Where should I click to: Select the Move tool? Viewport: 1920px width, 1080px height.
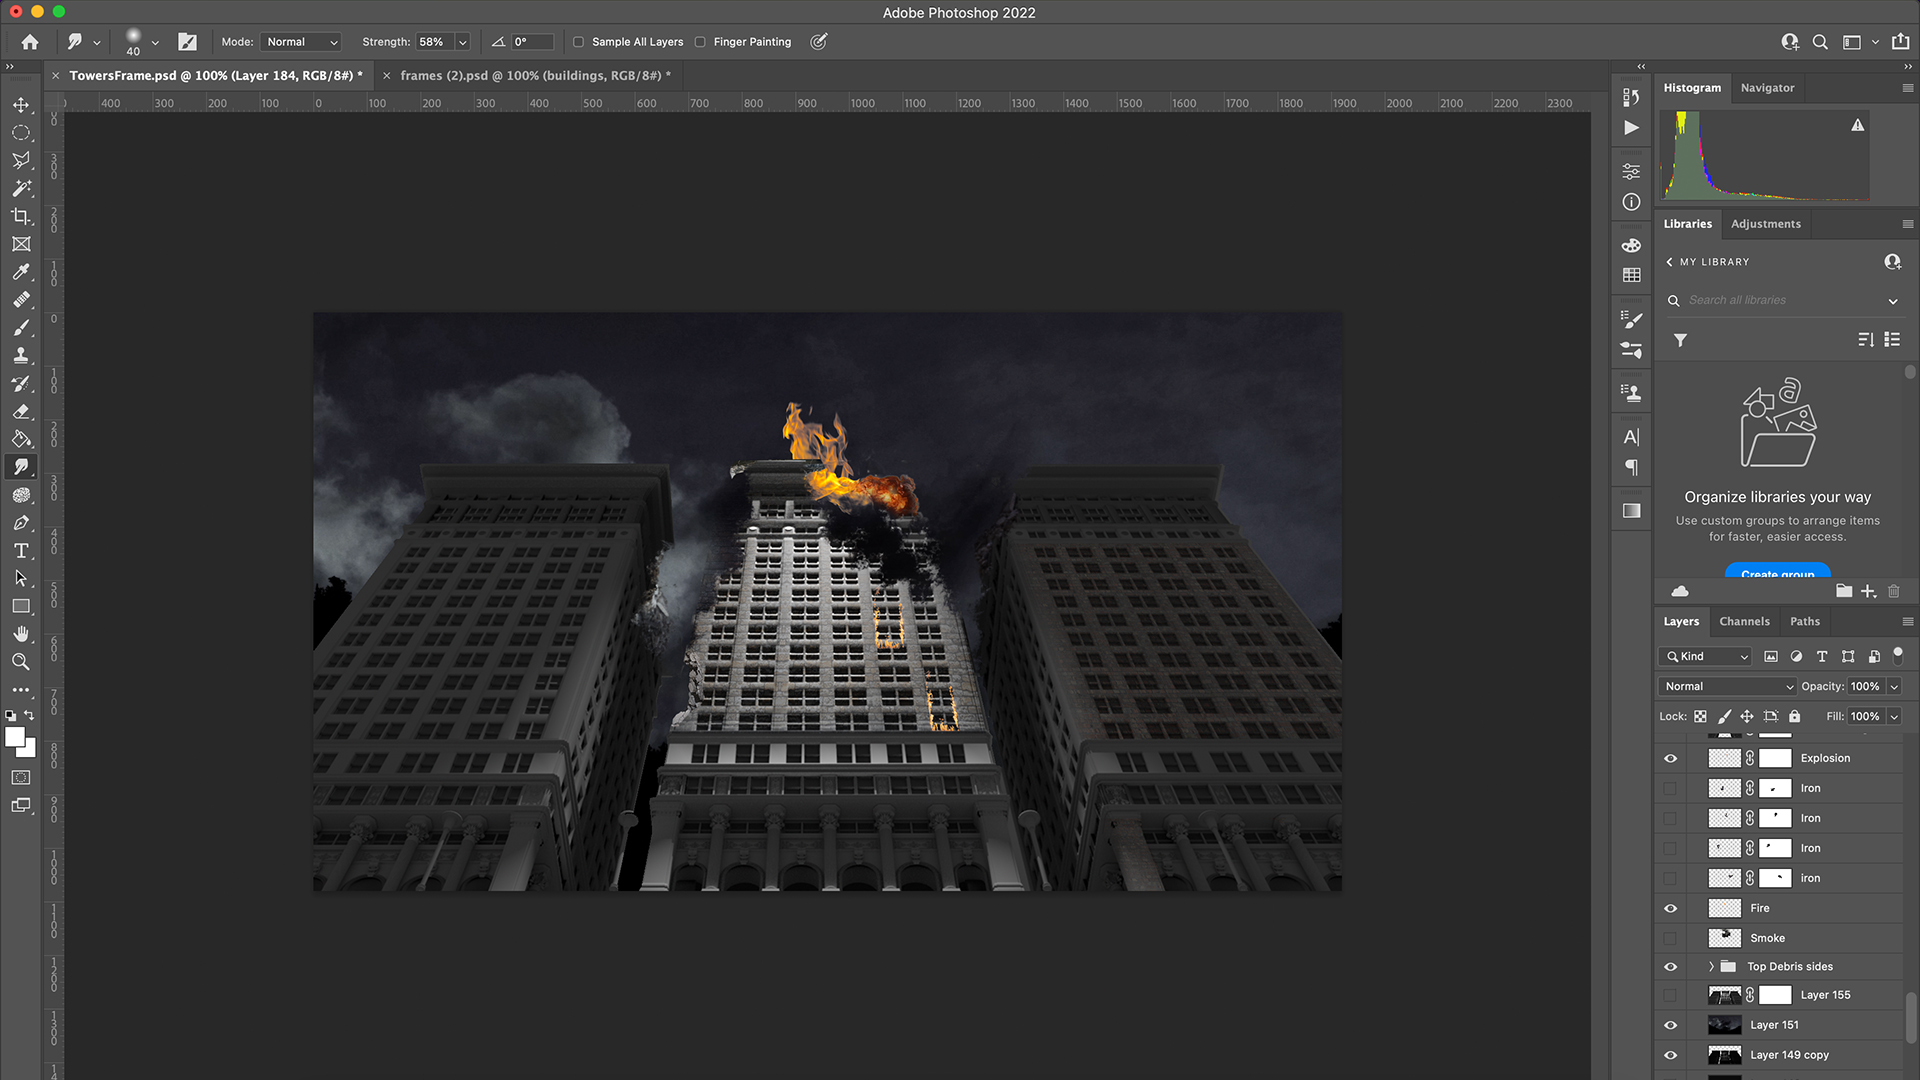21,105
